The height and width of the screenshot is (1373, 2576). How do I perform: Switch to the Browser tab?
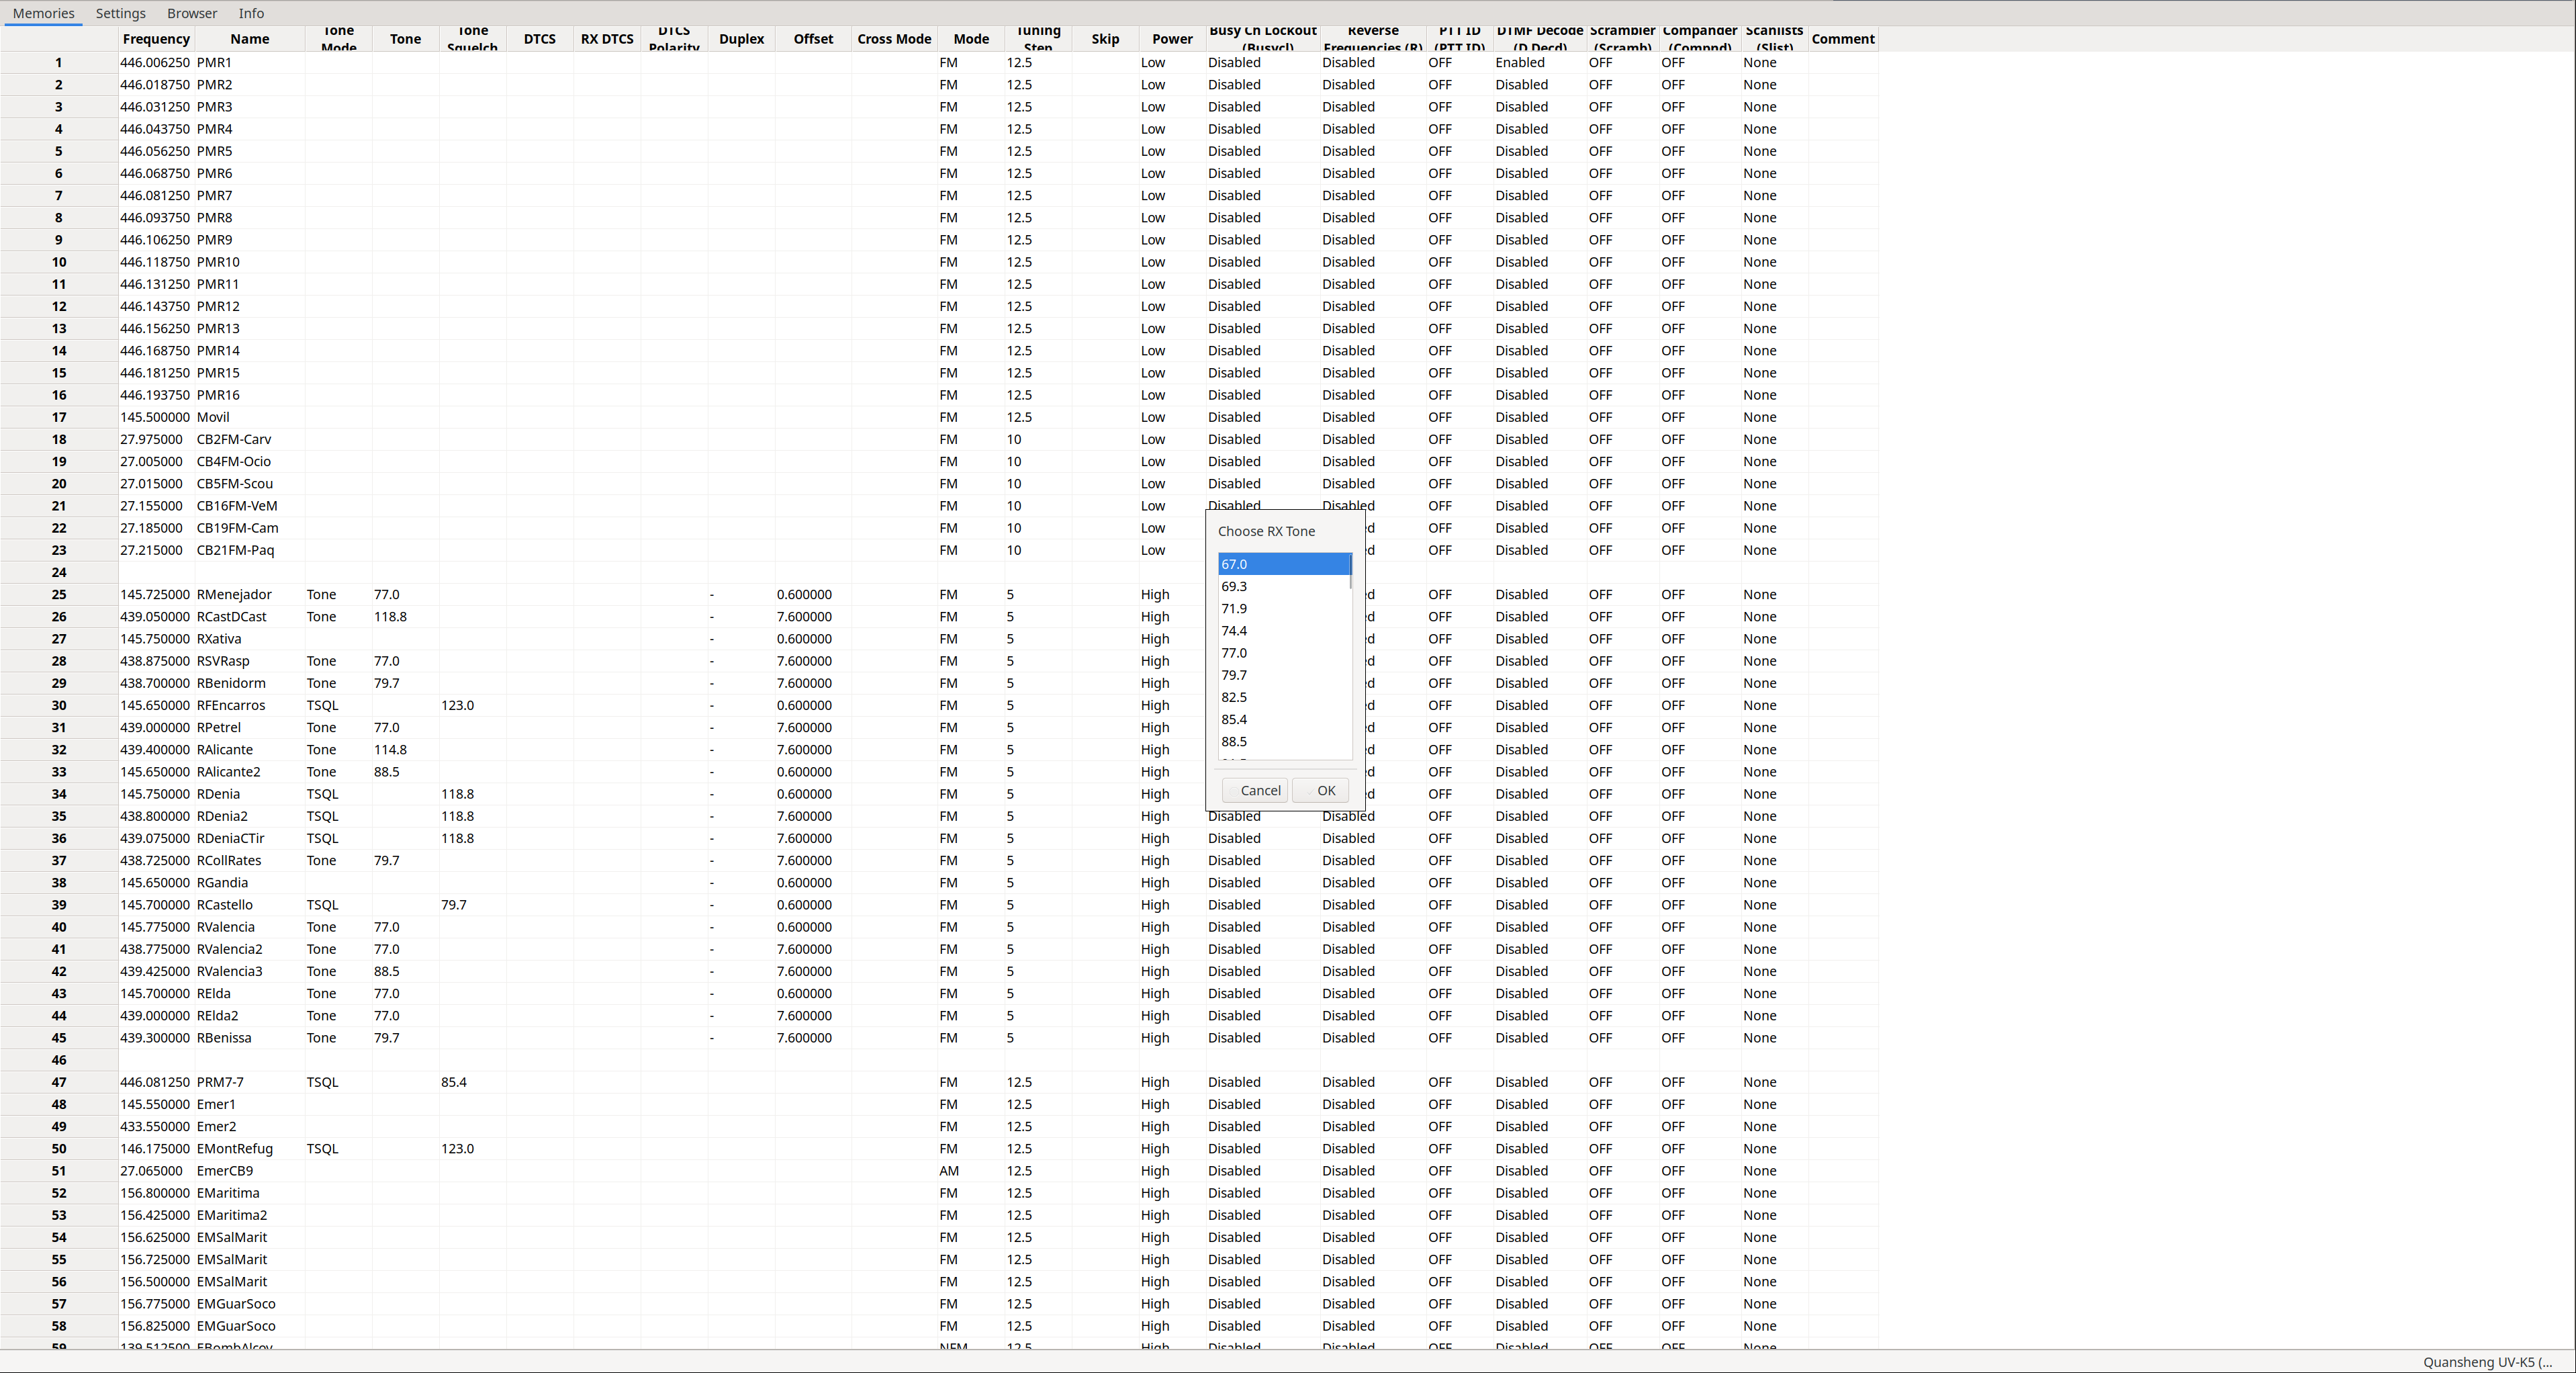[x=192, y=13]
